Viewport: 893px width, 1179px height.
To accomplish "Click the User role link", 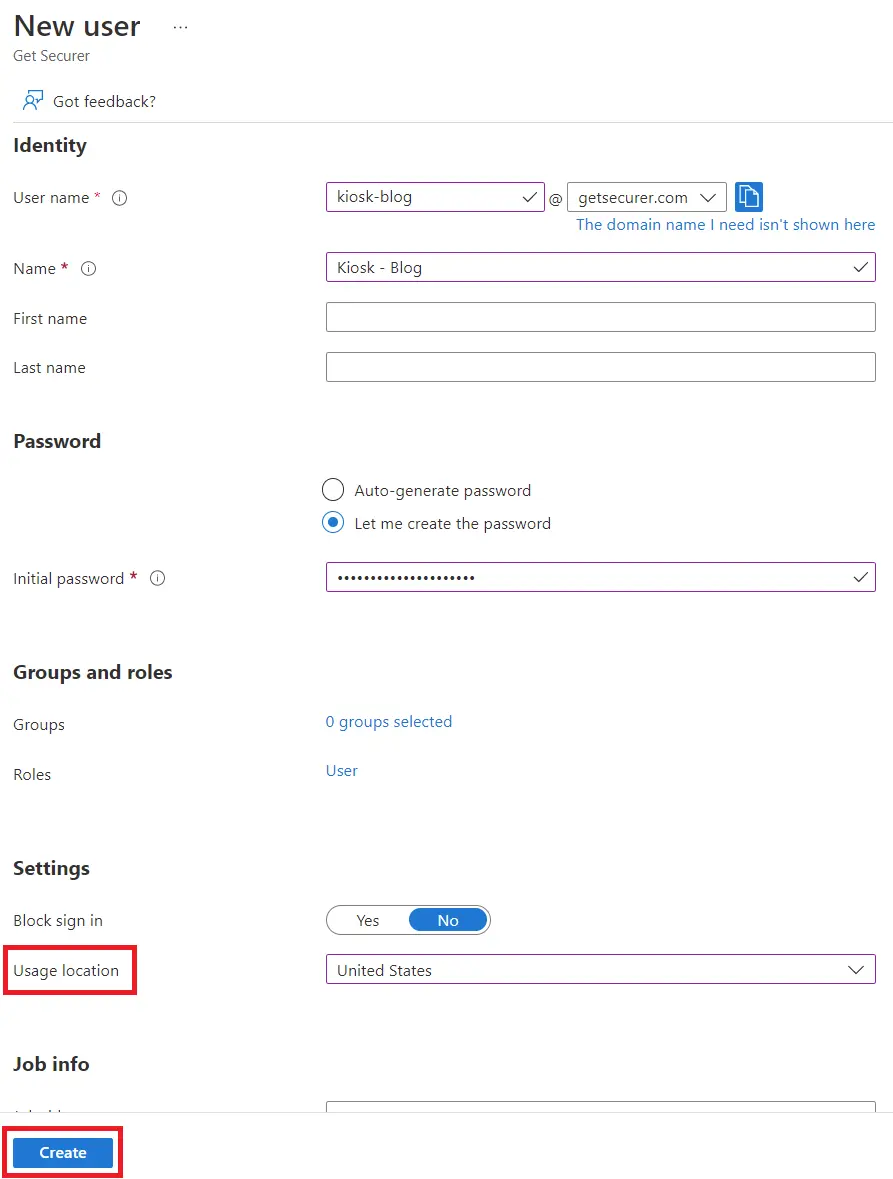I will click(x=342, y=771).
